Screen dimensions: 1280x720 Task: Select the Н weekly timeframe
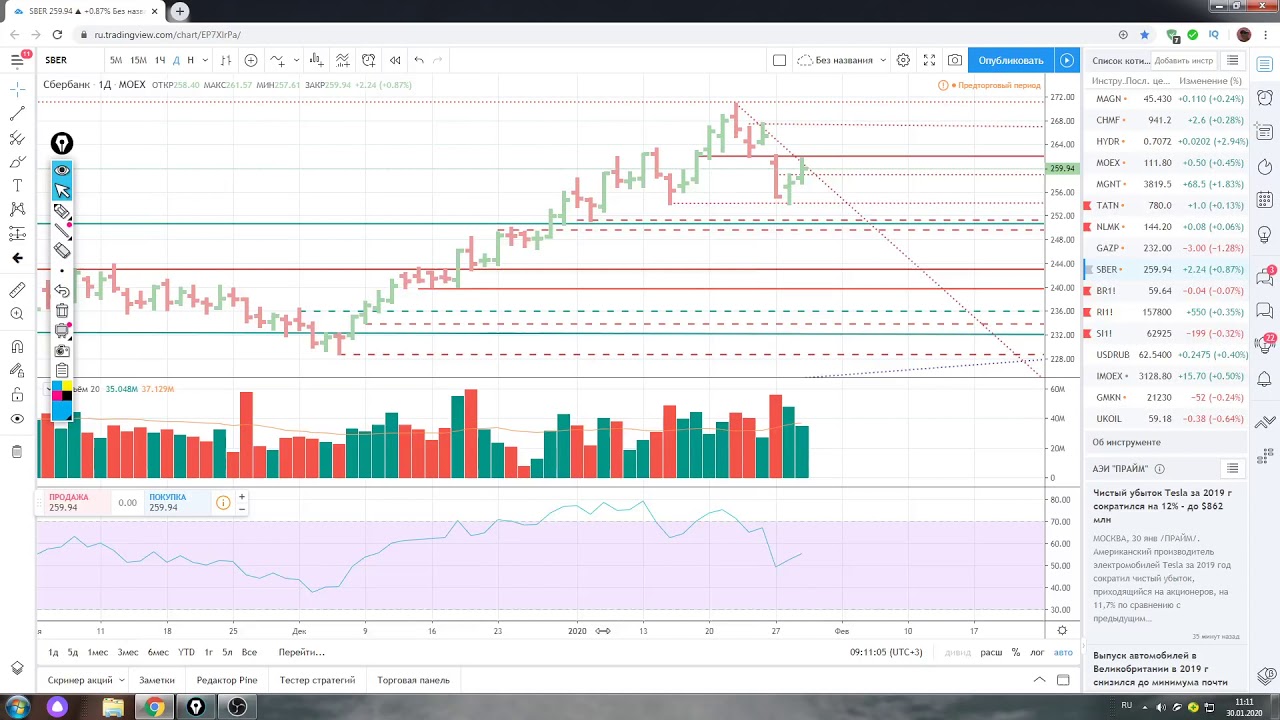[190, 60]
